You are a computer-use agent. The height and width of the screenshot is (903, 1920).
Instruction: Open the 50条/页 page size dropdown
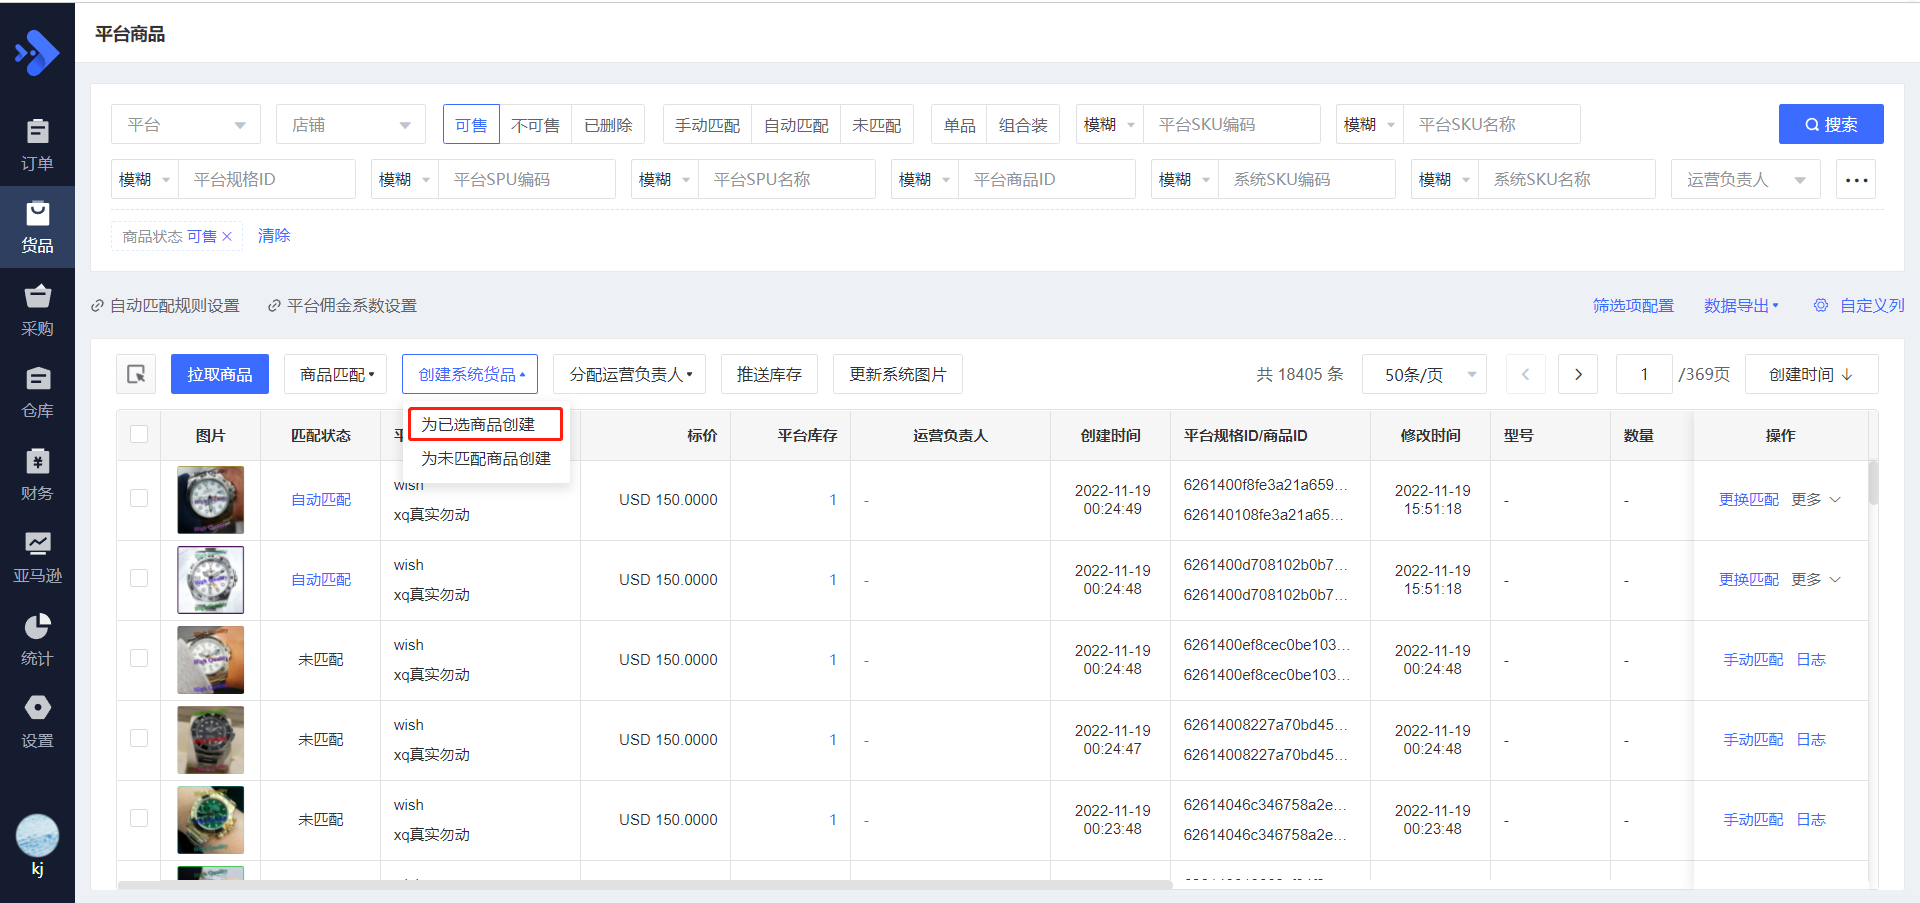tap(1424, 374)
